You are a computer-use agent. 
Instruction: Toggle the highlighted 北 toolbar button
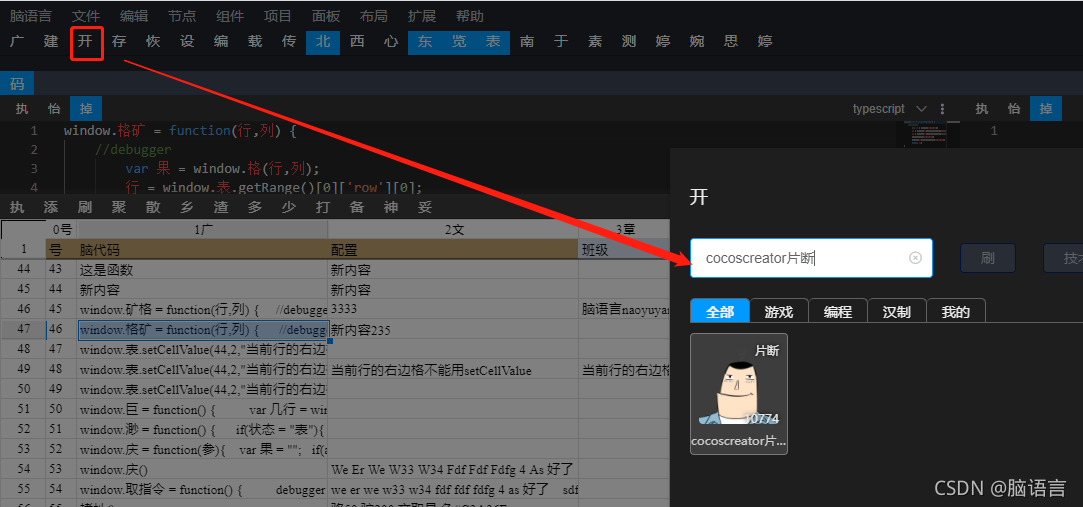point(323,41)
